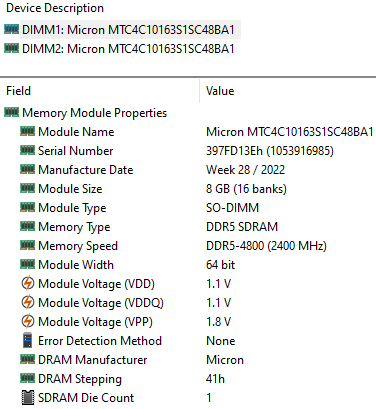Select the Memory Speed field label
376x409 pixels.
coord(78,246)
